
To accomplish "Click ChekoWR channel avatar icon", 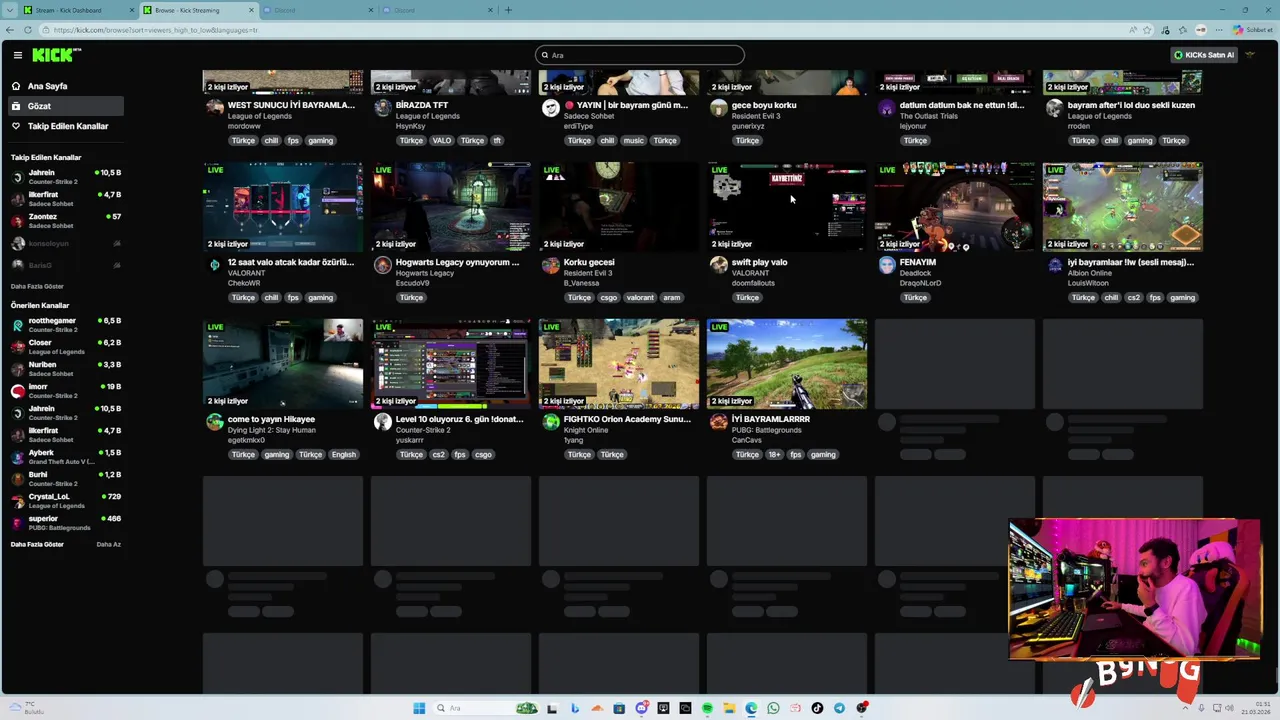I will 214,265.
